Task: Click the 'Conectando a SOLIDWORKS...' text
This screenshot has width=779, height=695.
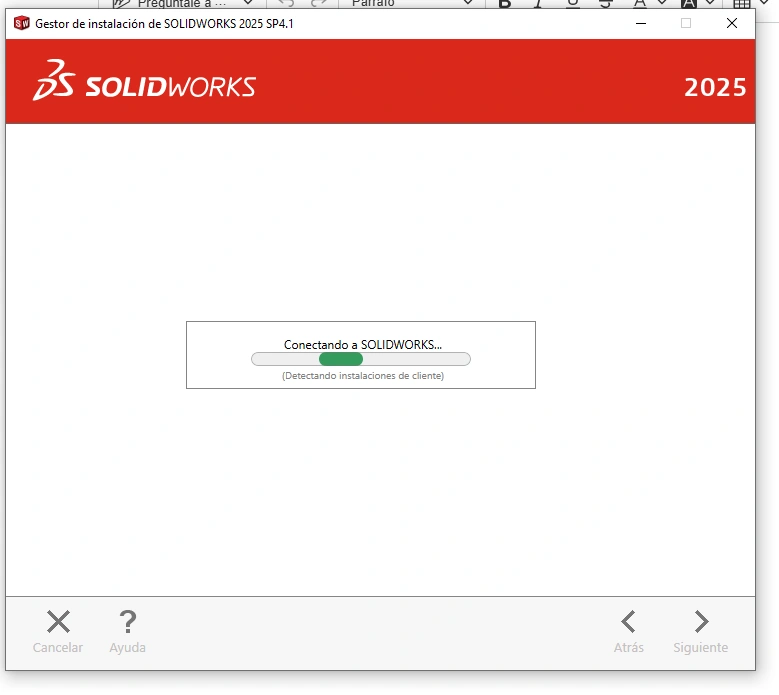Action: tap(363, 344)
